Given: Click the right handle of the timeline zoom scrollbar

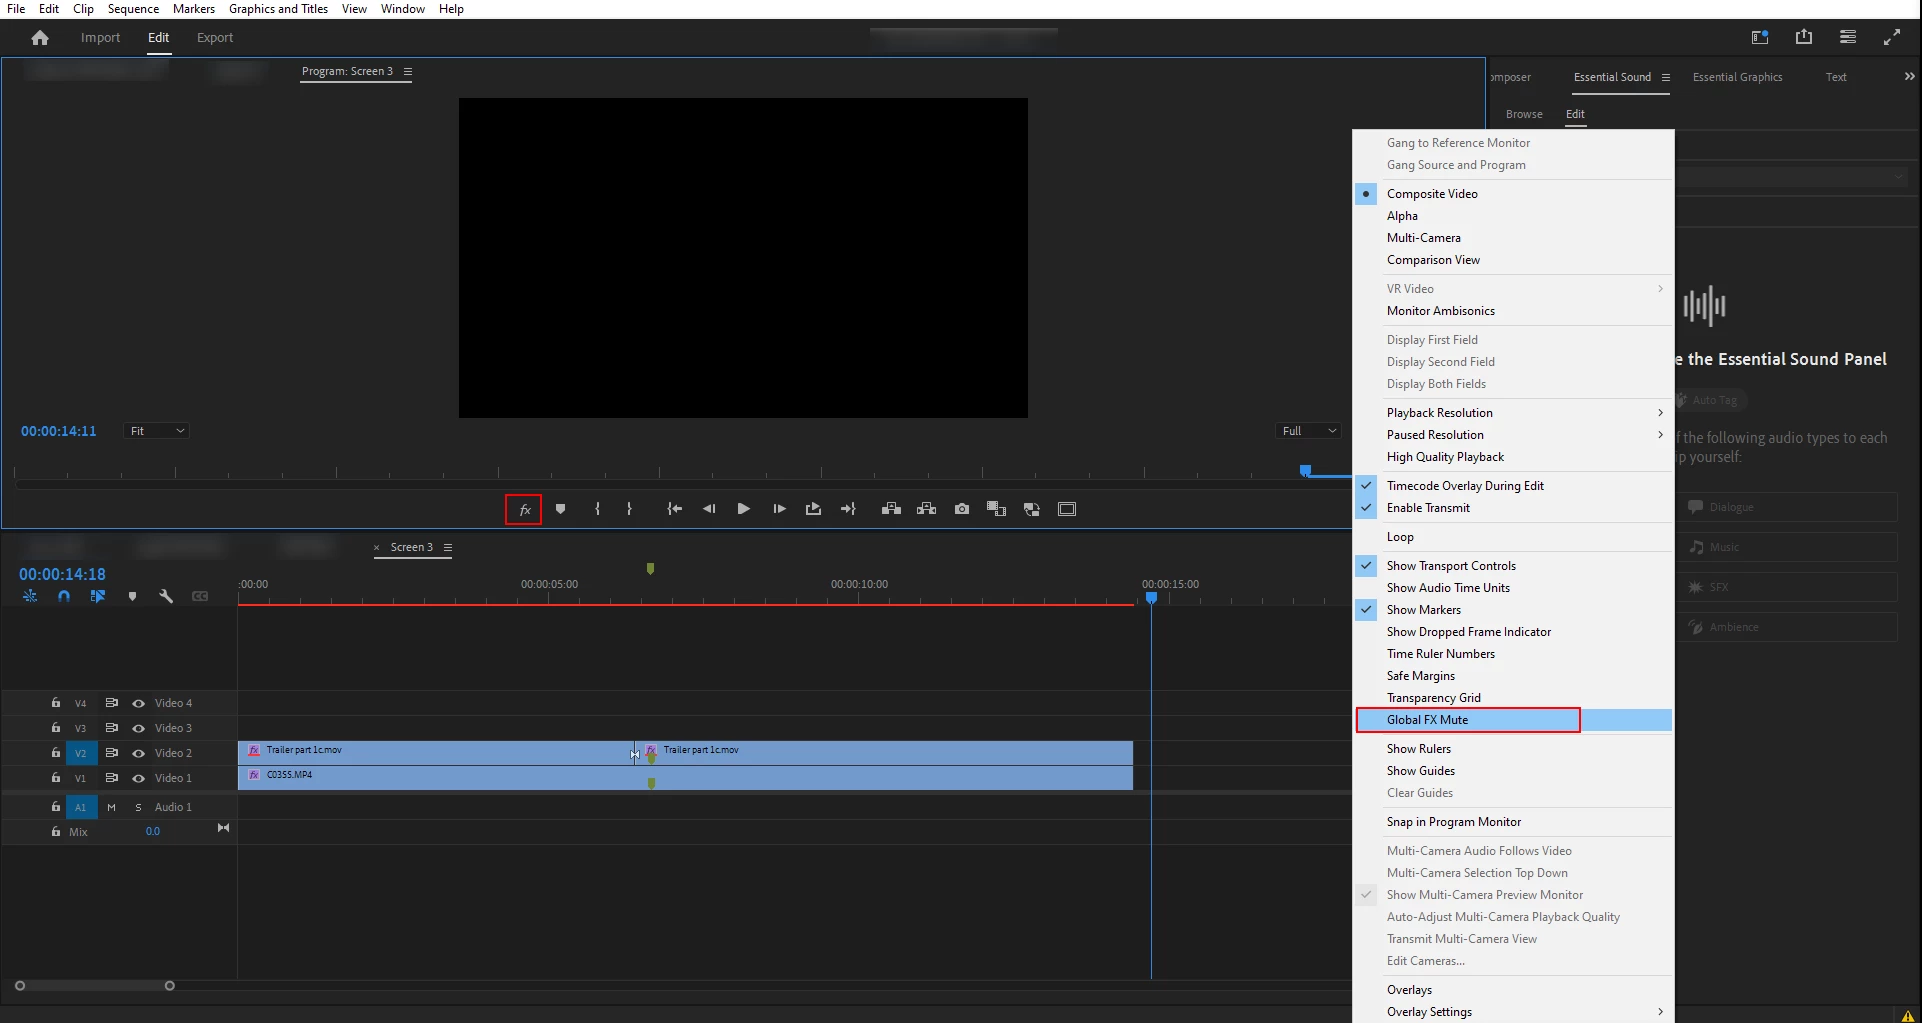Looking at the screenshot, I should tap(170, 986).
